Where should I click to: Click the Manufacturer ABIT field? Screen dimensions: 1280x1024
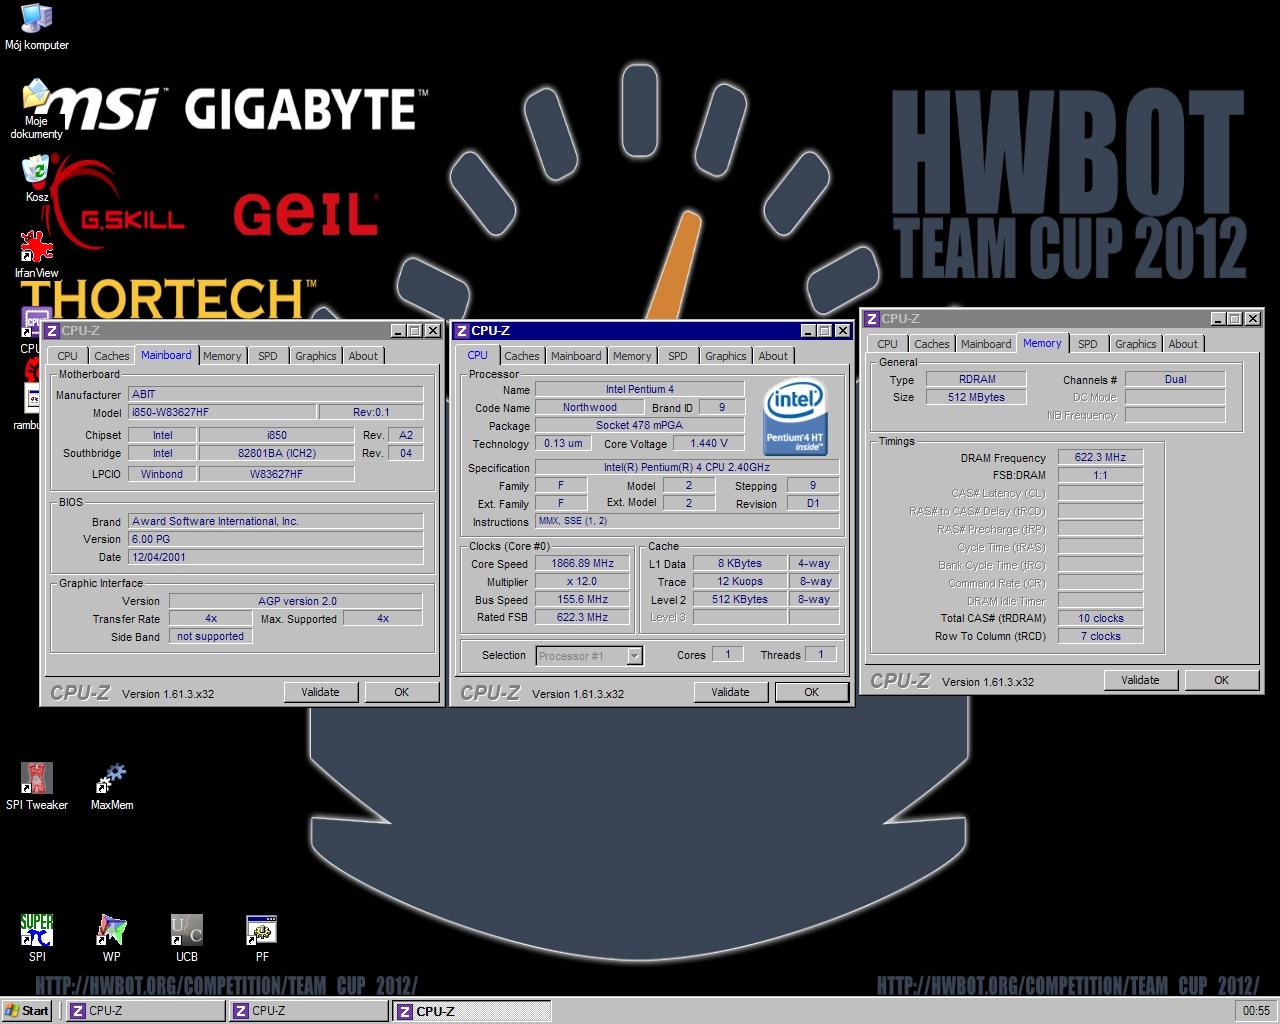click(276, 395)
